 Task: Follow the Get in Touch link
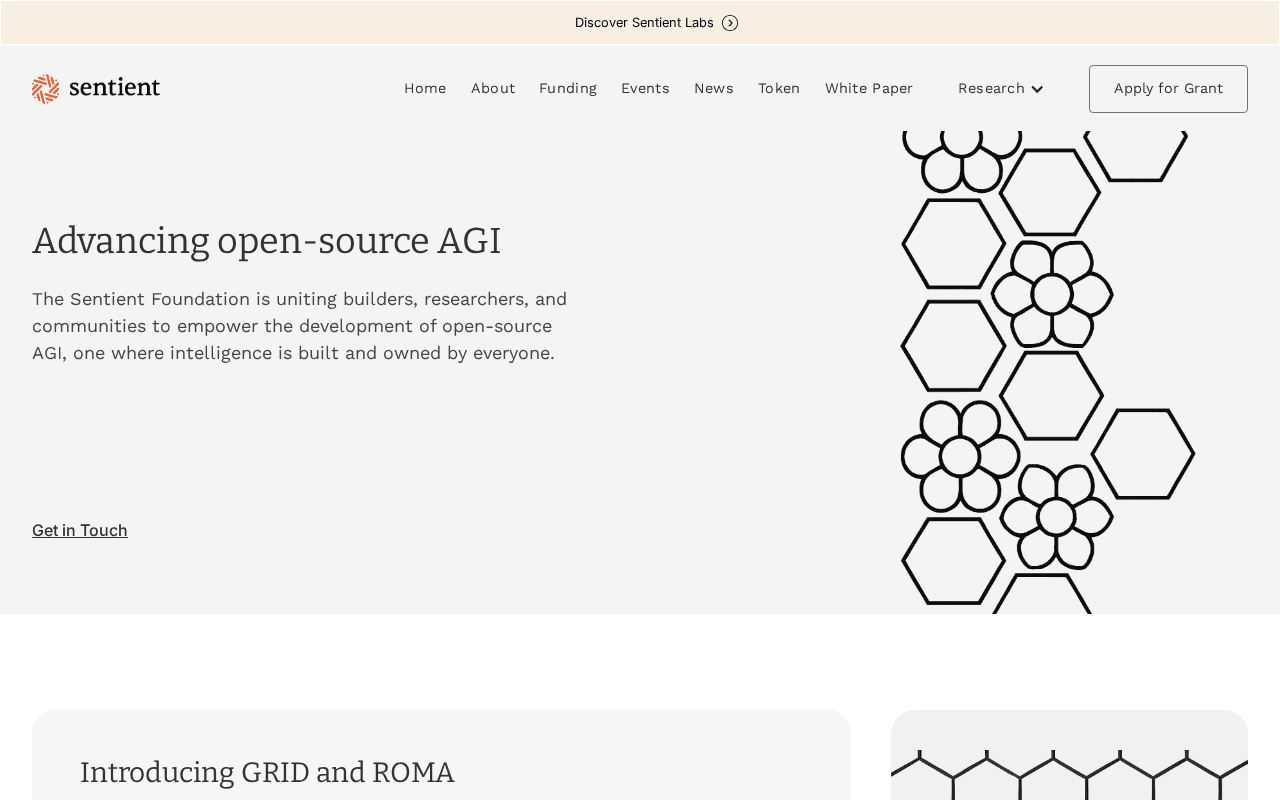[x=80, y=530]
